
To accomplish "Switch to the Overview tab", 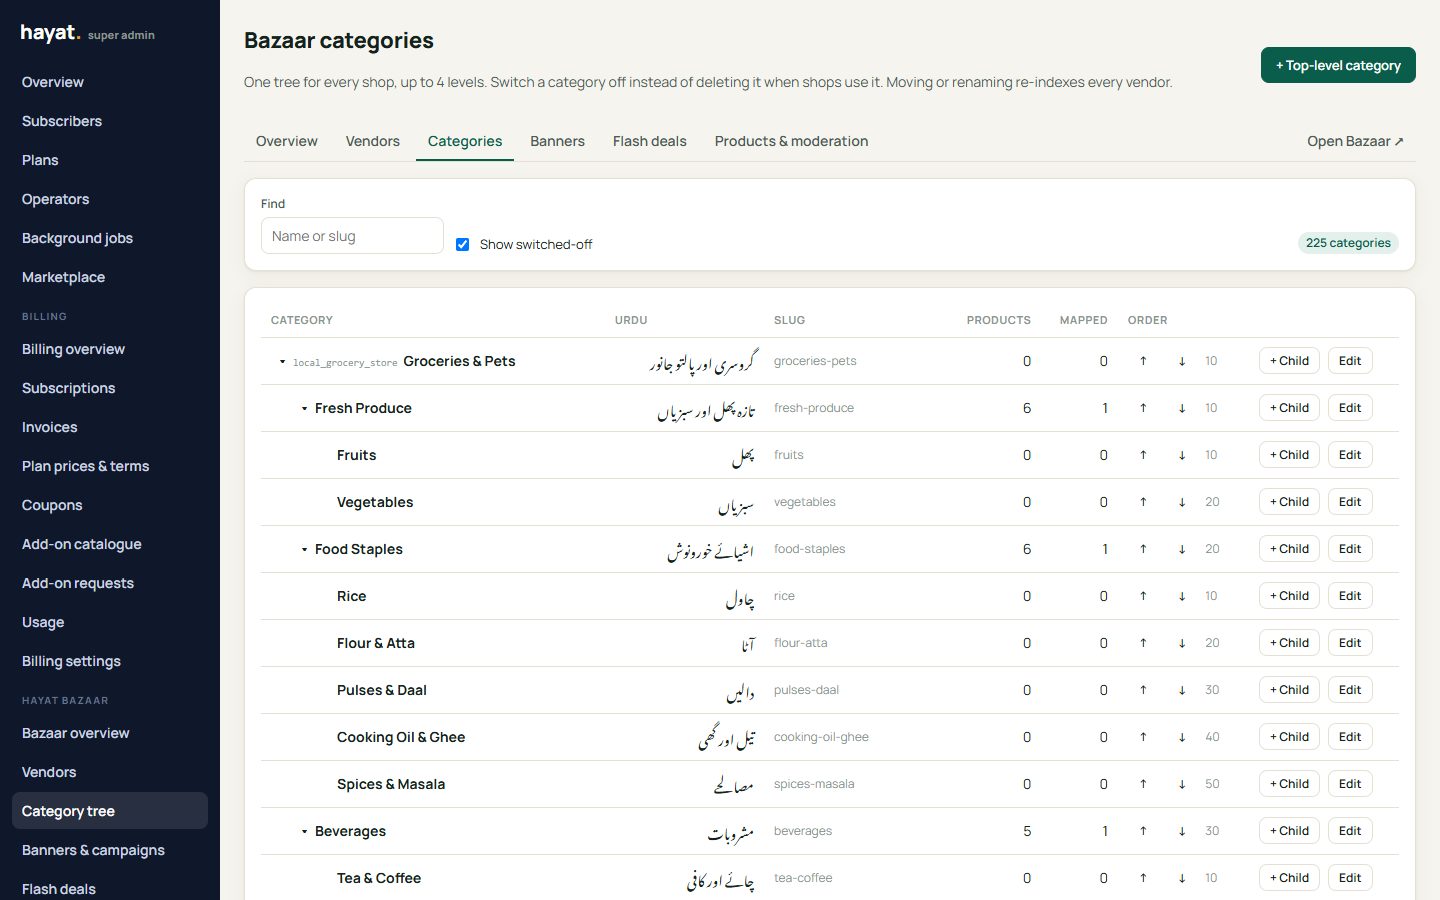I will pos(287,141).
